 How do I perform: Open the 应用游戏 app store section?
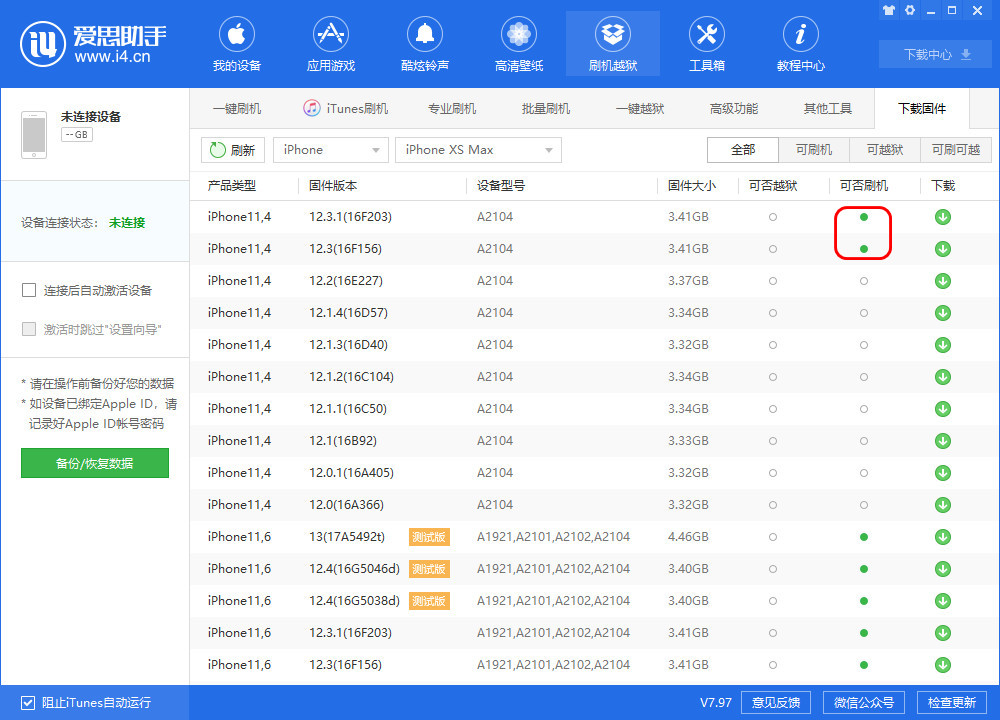(331, 46)
